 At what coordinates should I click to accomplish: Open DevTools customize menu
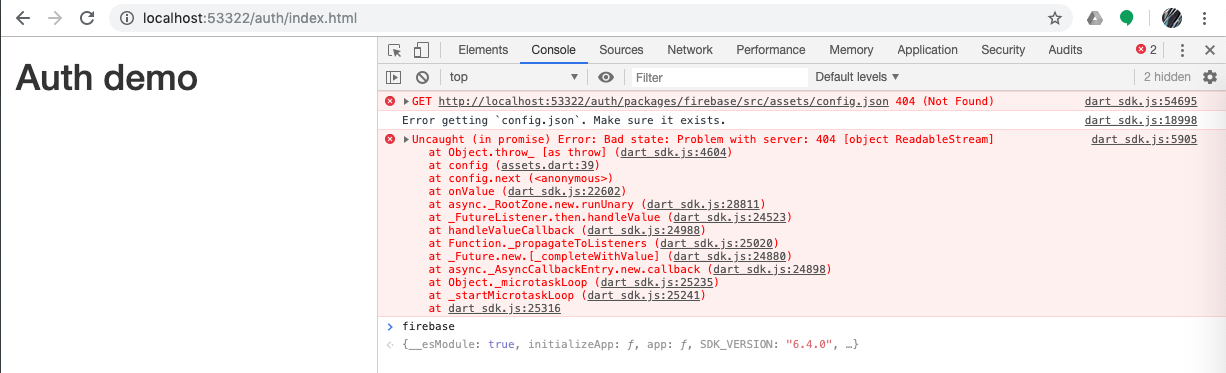[x=1182, y=50]
